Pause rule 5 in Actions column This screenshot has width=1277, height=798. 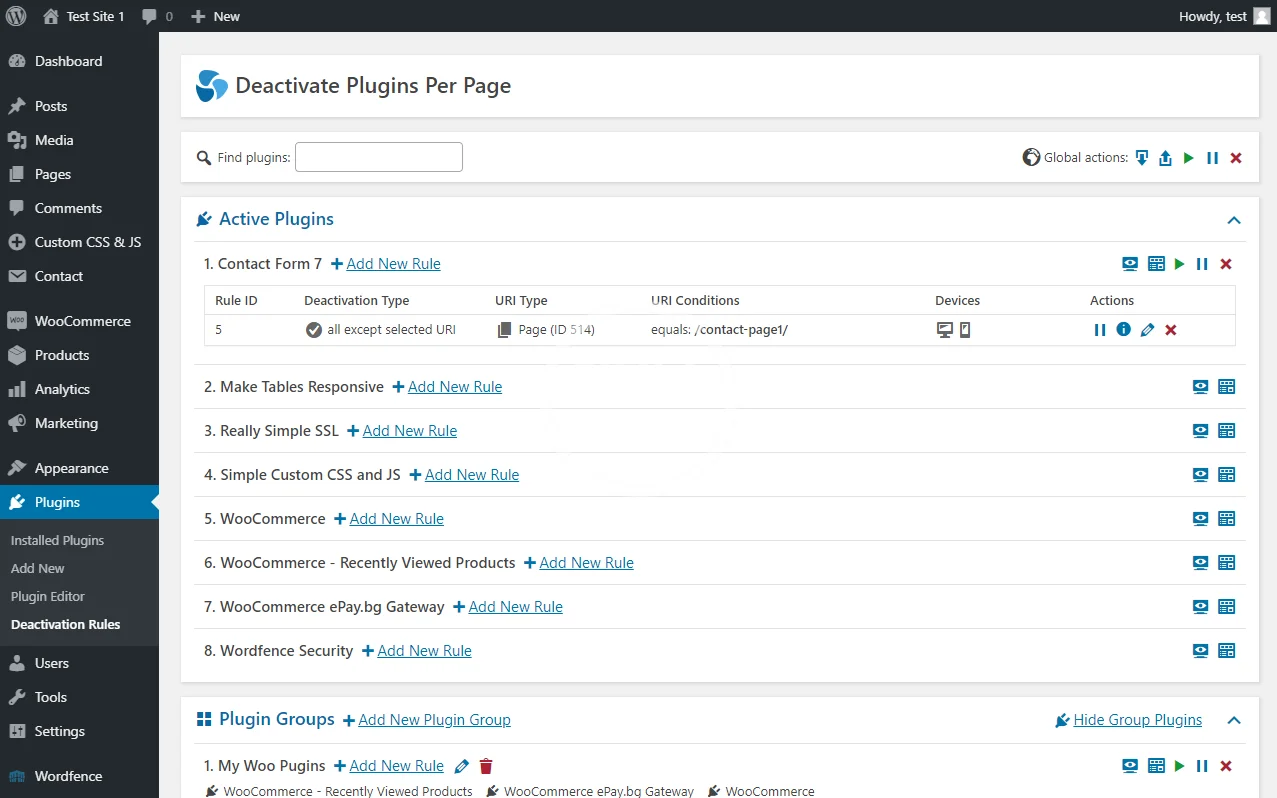tap(1100, 330)
